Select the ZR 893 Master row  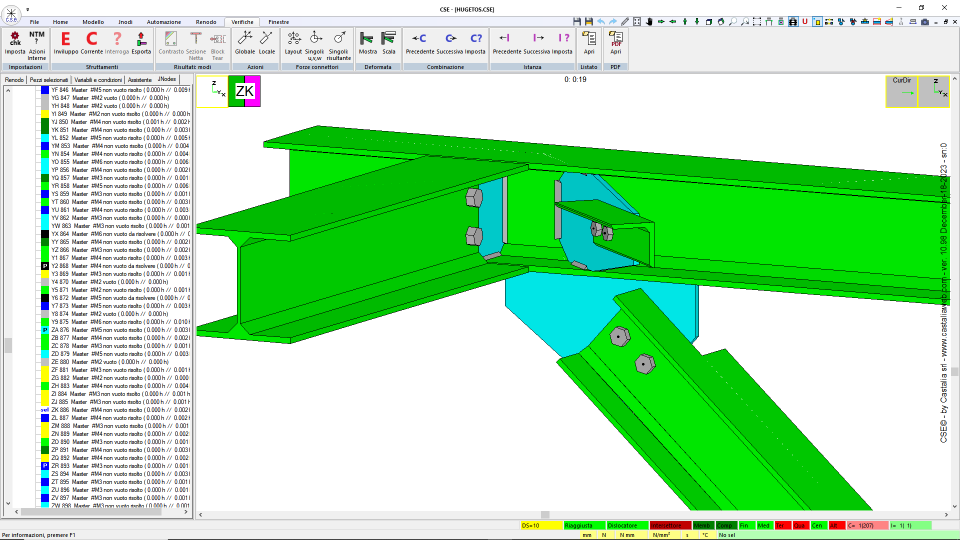pyautogui.click(x=115, y=466)
